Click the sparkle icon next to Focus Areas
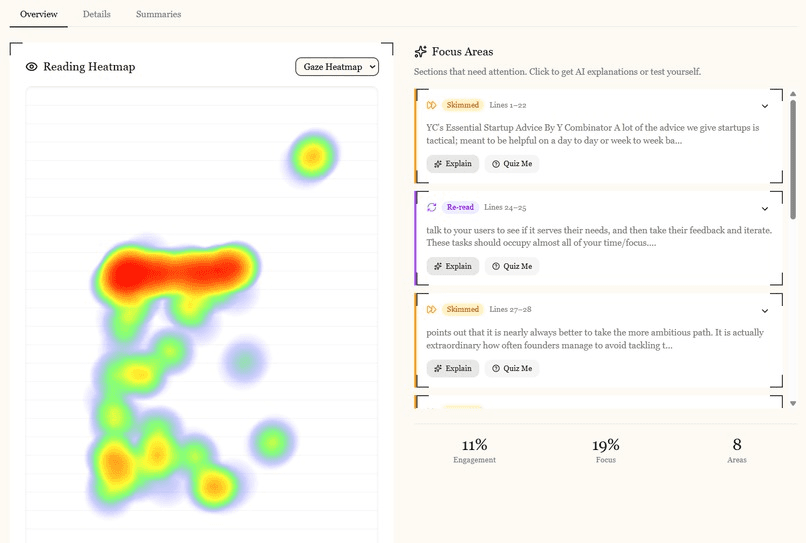This screenshot has height=543, width=806. pyautogui.click(x=420, y=51)
